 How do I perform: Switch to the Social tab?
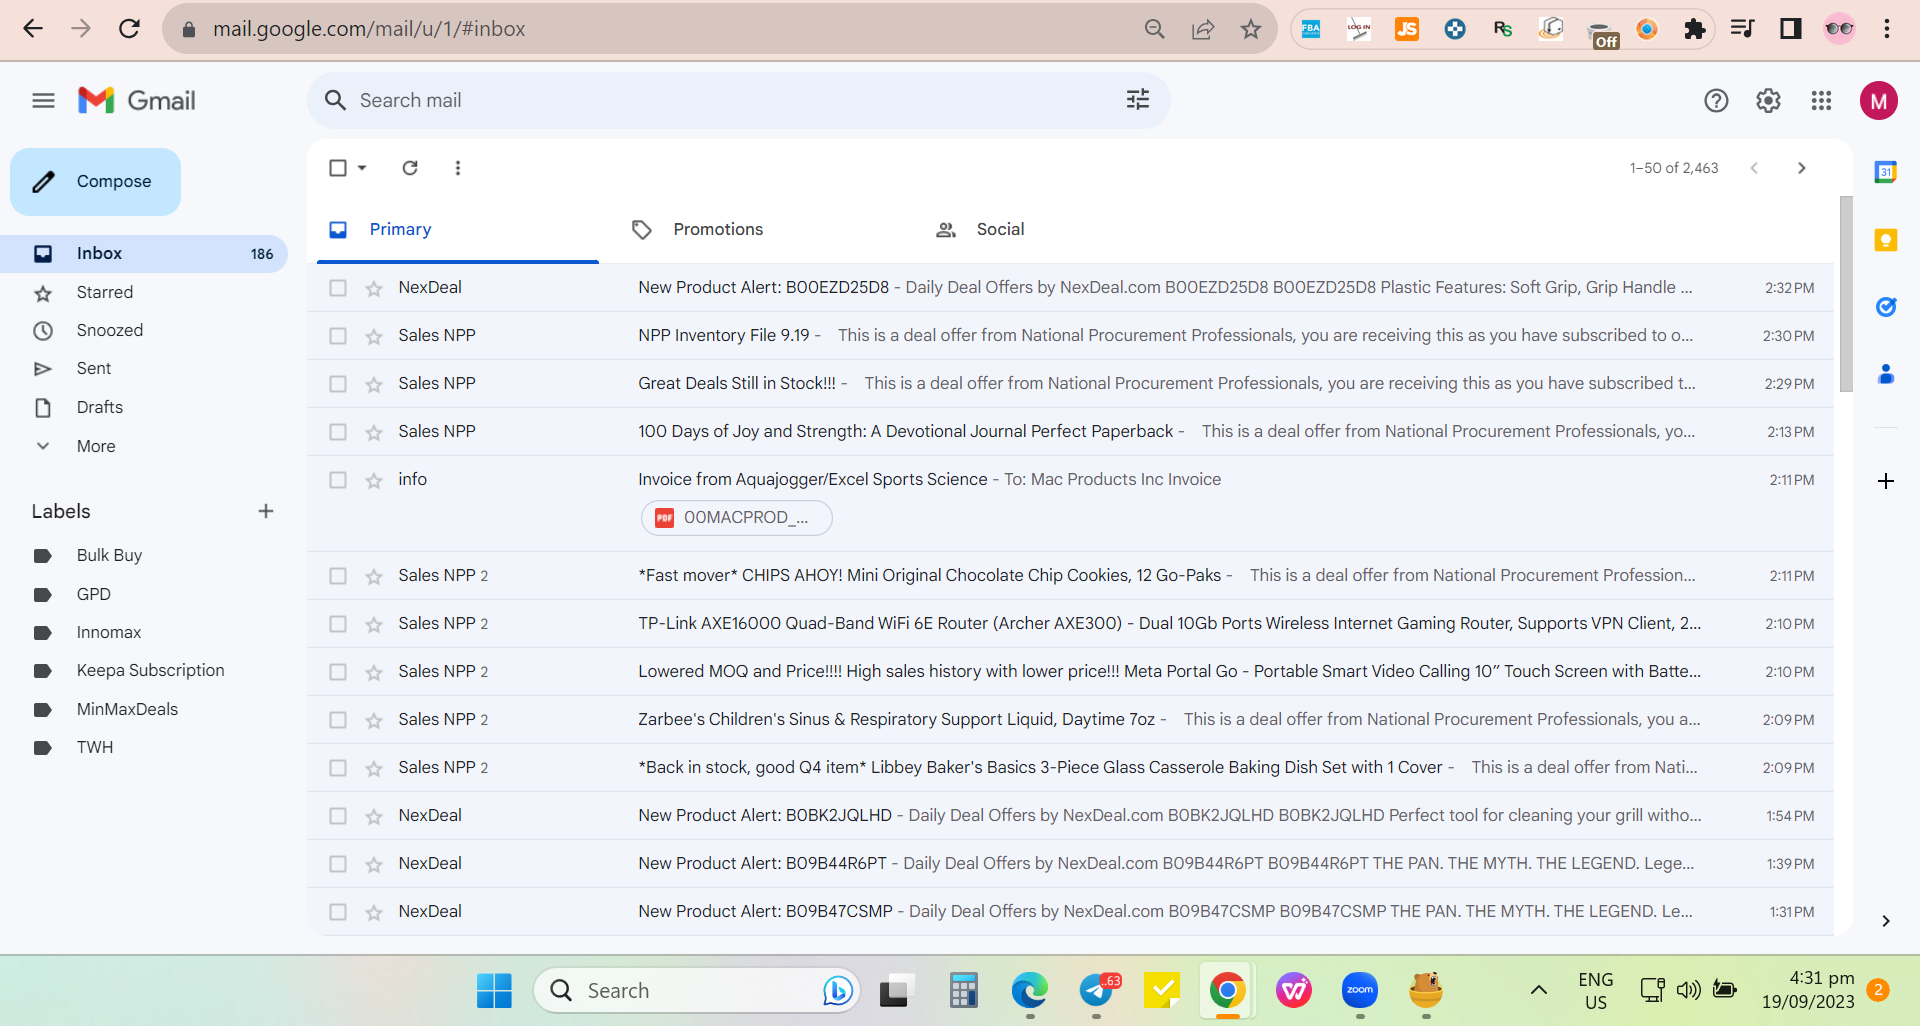[x=1064, y=230]
